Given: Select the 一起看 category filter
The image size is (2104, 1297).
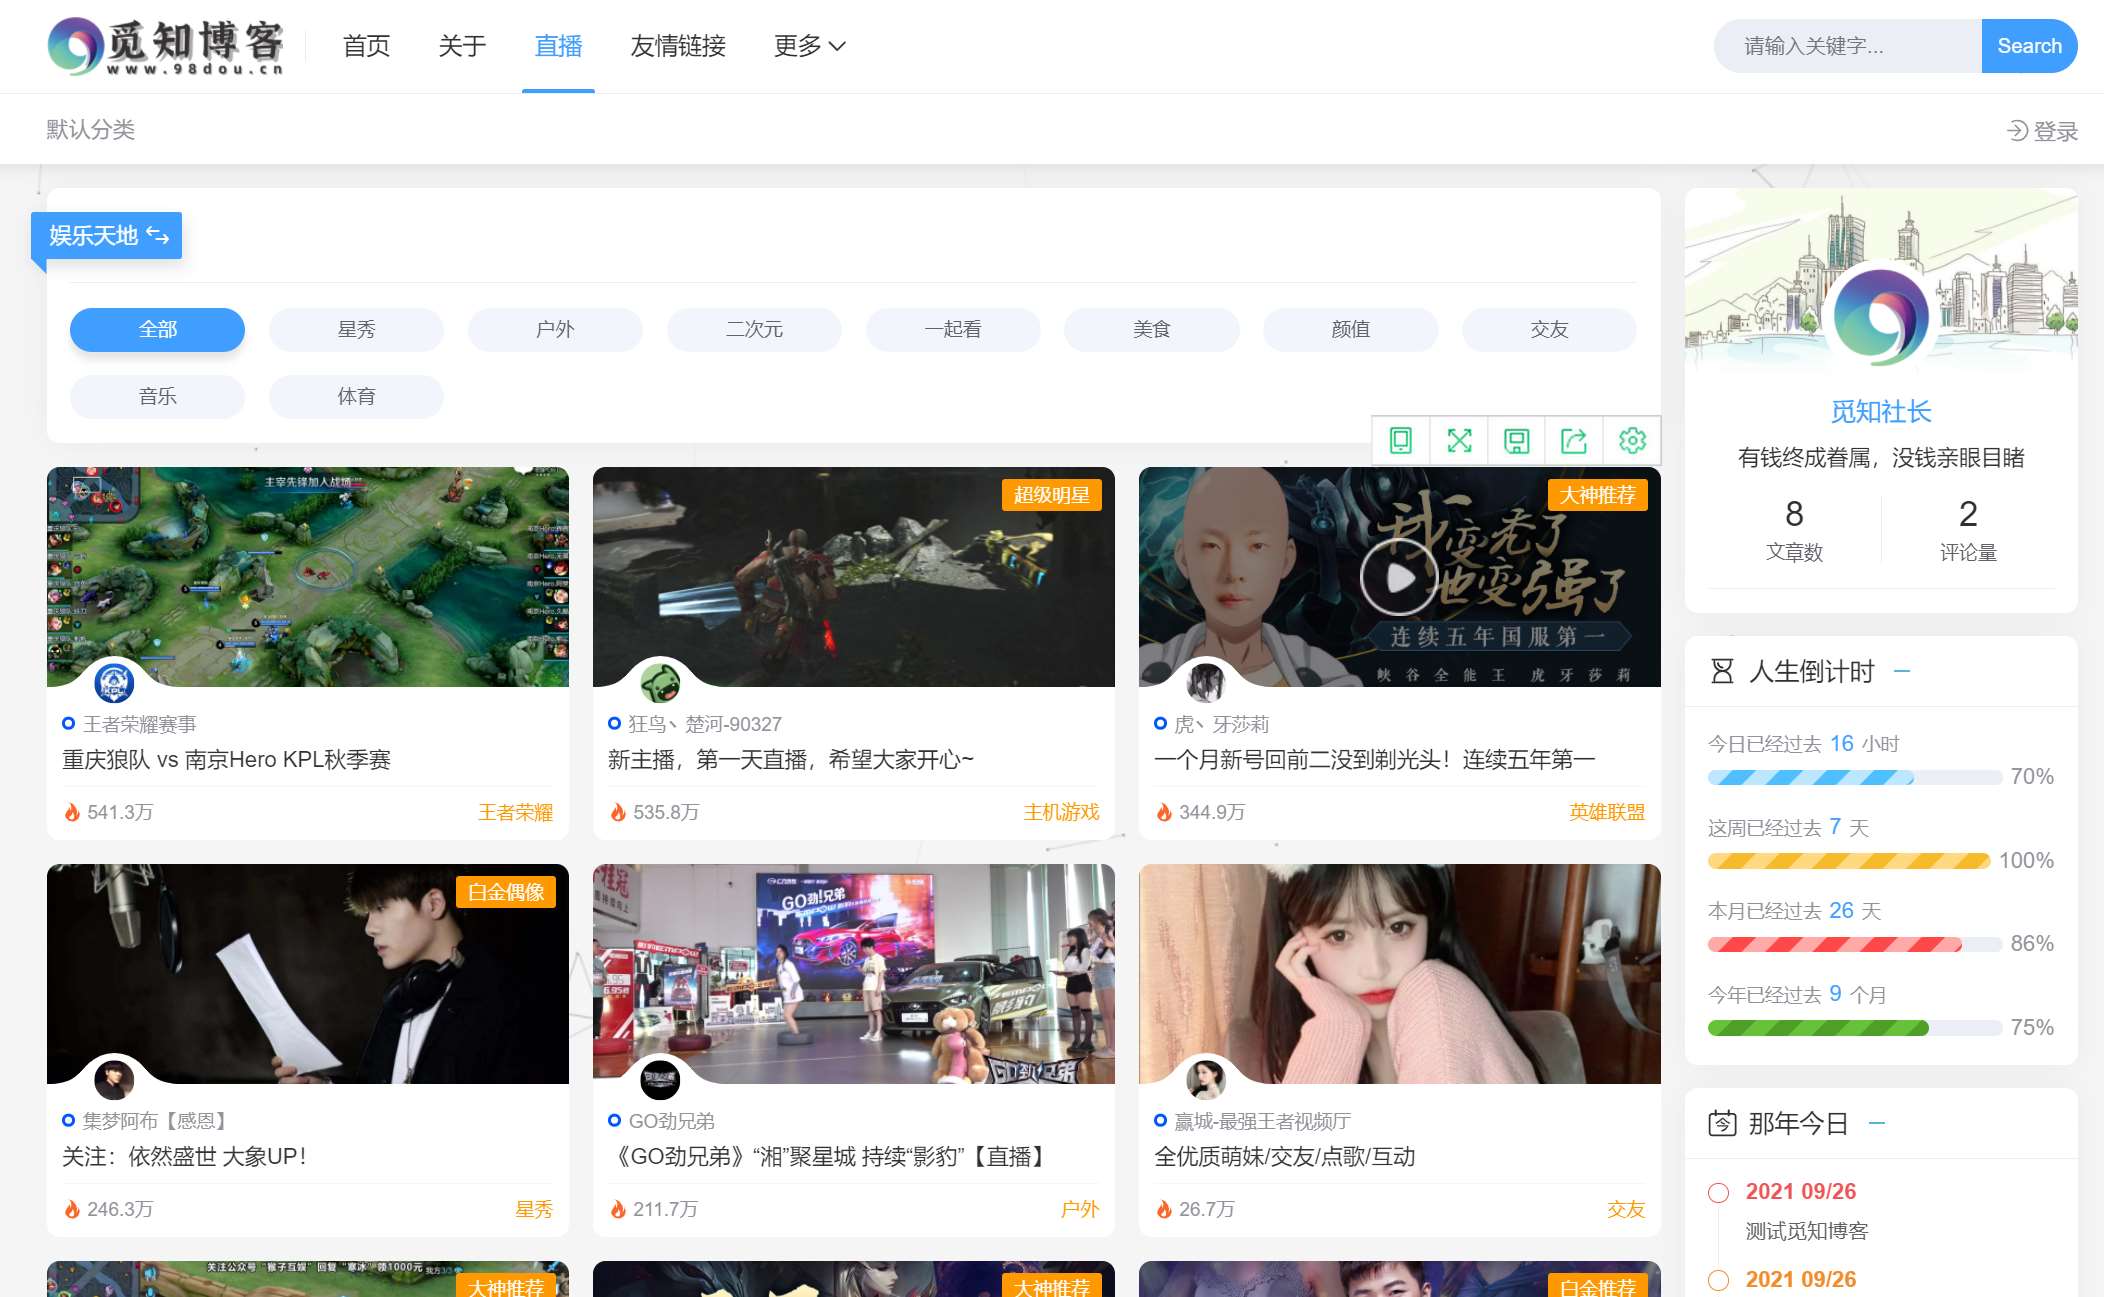Looking at the screenshot, I should tap(953, 330).
